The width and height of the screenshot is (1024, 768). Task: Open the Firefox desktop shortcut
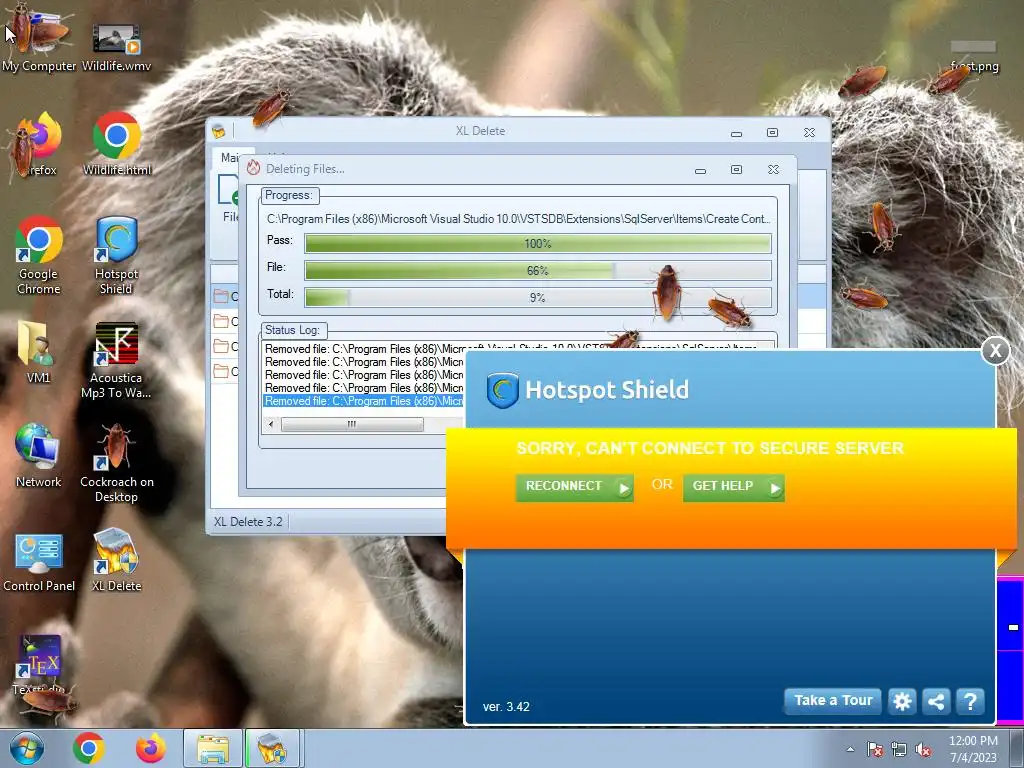39,145
